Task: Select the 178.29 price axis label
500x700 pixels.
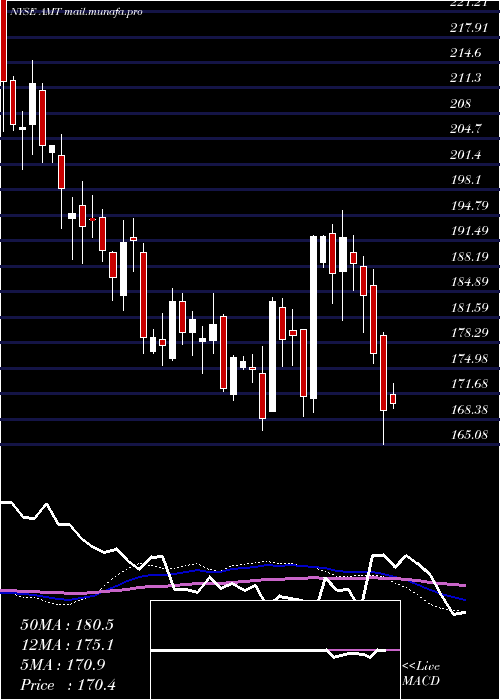Action: click(x=469, y=333)
